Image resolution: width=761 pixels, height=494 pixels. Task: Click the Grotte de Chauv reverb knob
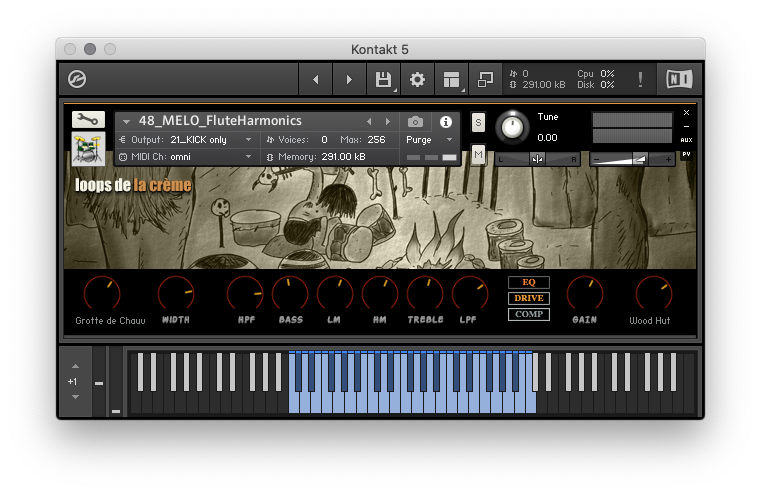tap(102, 294)
